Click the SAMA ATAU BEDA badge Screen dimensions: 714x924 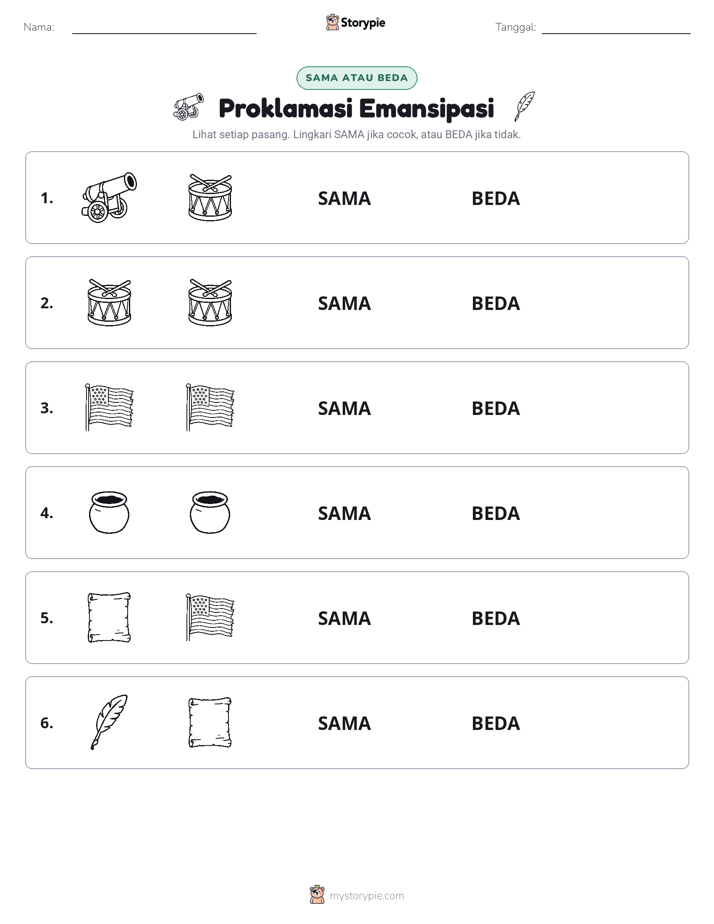click(x=356, y=78)
